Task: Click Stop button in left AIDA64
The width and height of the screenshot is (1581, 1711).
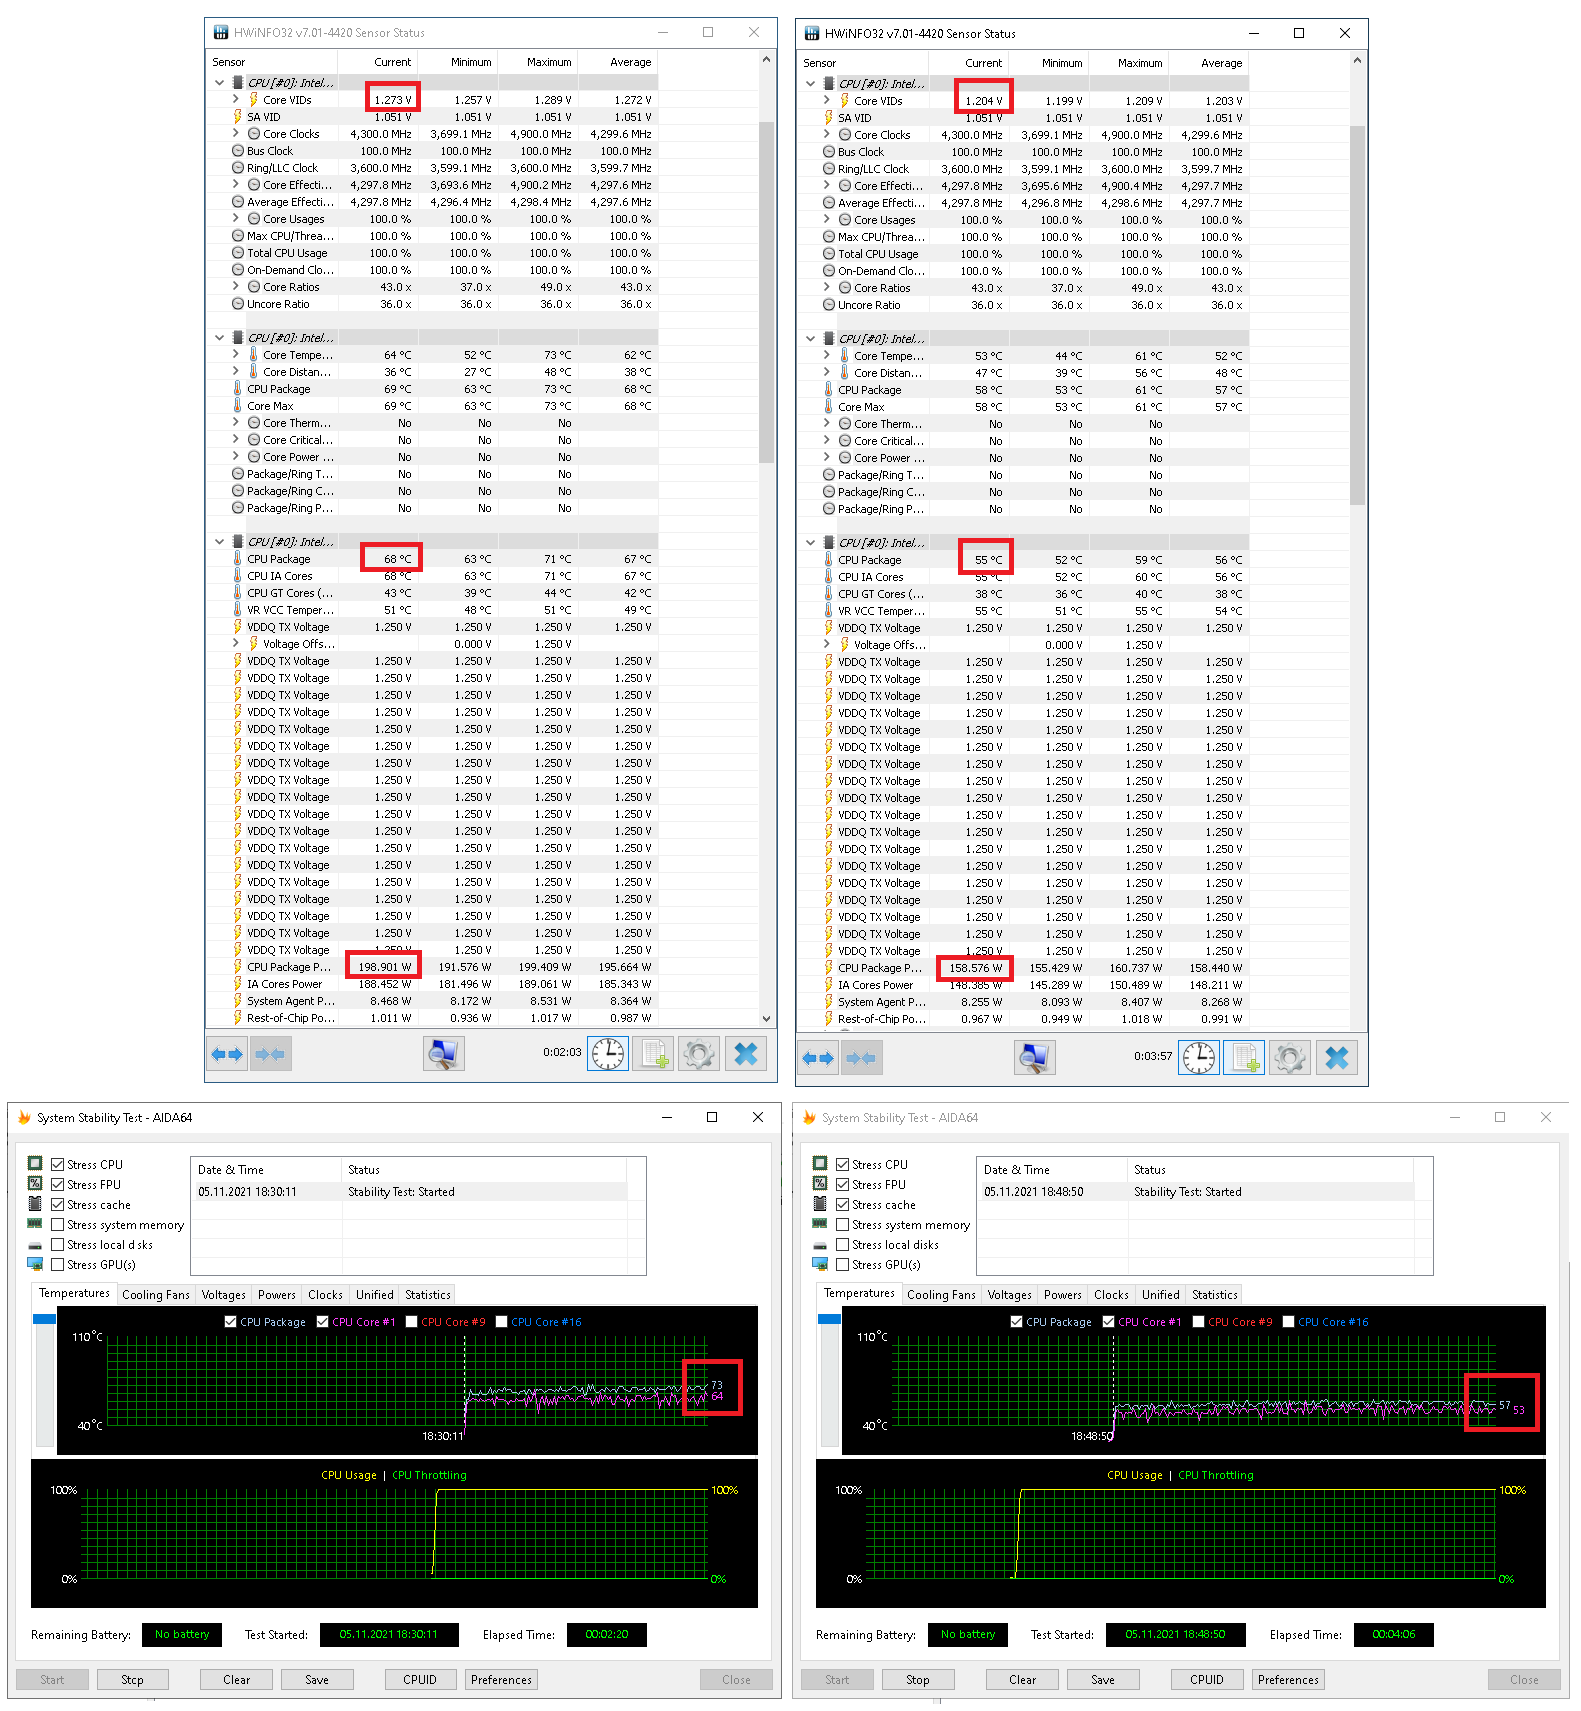Action: 133,1680
